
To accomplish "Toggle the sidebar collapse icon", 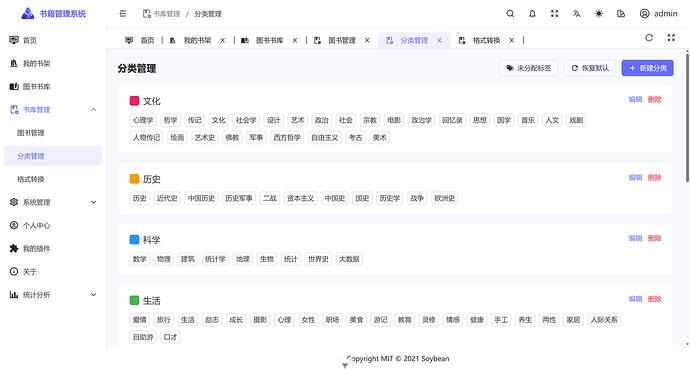I will (x=123, y=14).
